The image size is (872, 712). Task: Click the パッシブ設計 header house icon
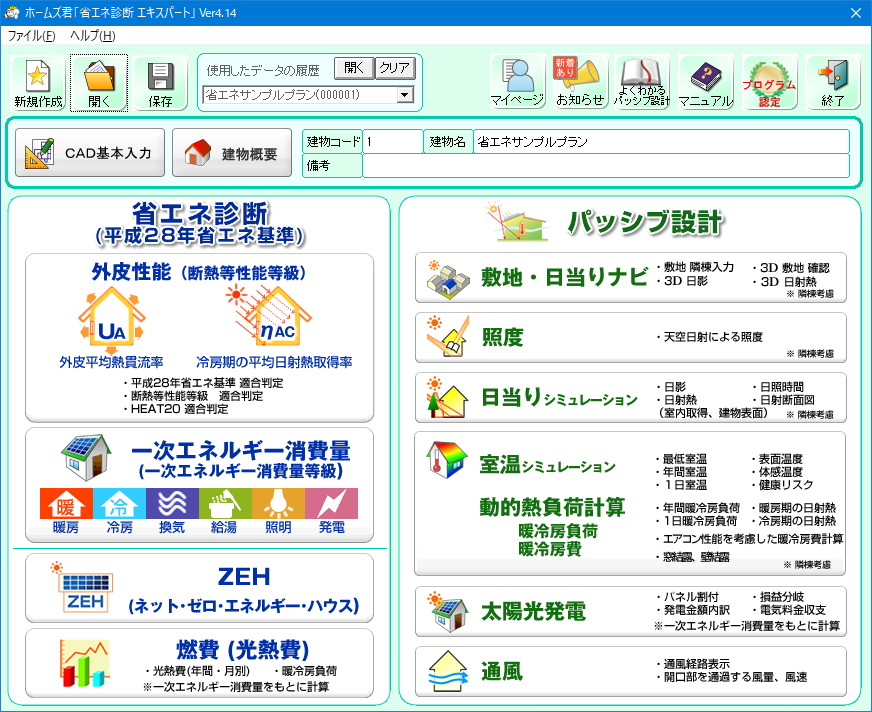click(x=517, y=222)
